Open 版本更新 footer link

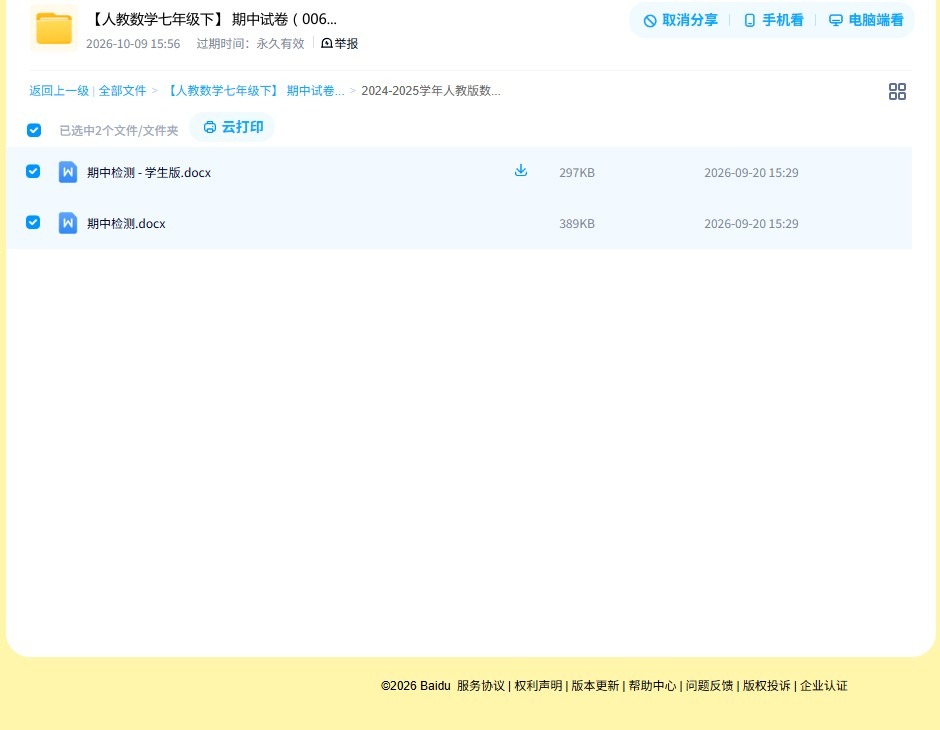coord(595,686)
